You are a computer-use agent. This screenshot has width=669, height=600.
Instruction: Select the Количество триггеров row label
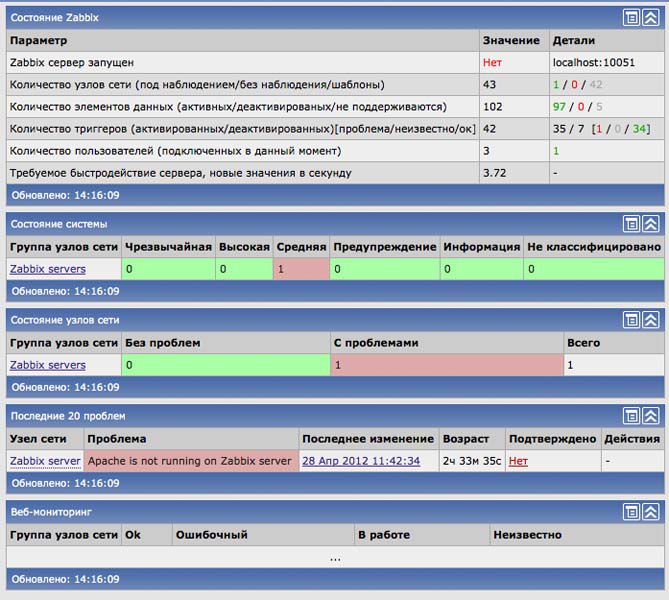(x=243, y=129)
